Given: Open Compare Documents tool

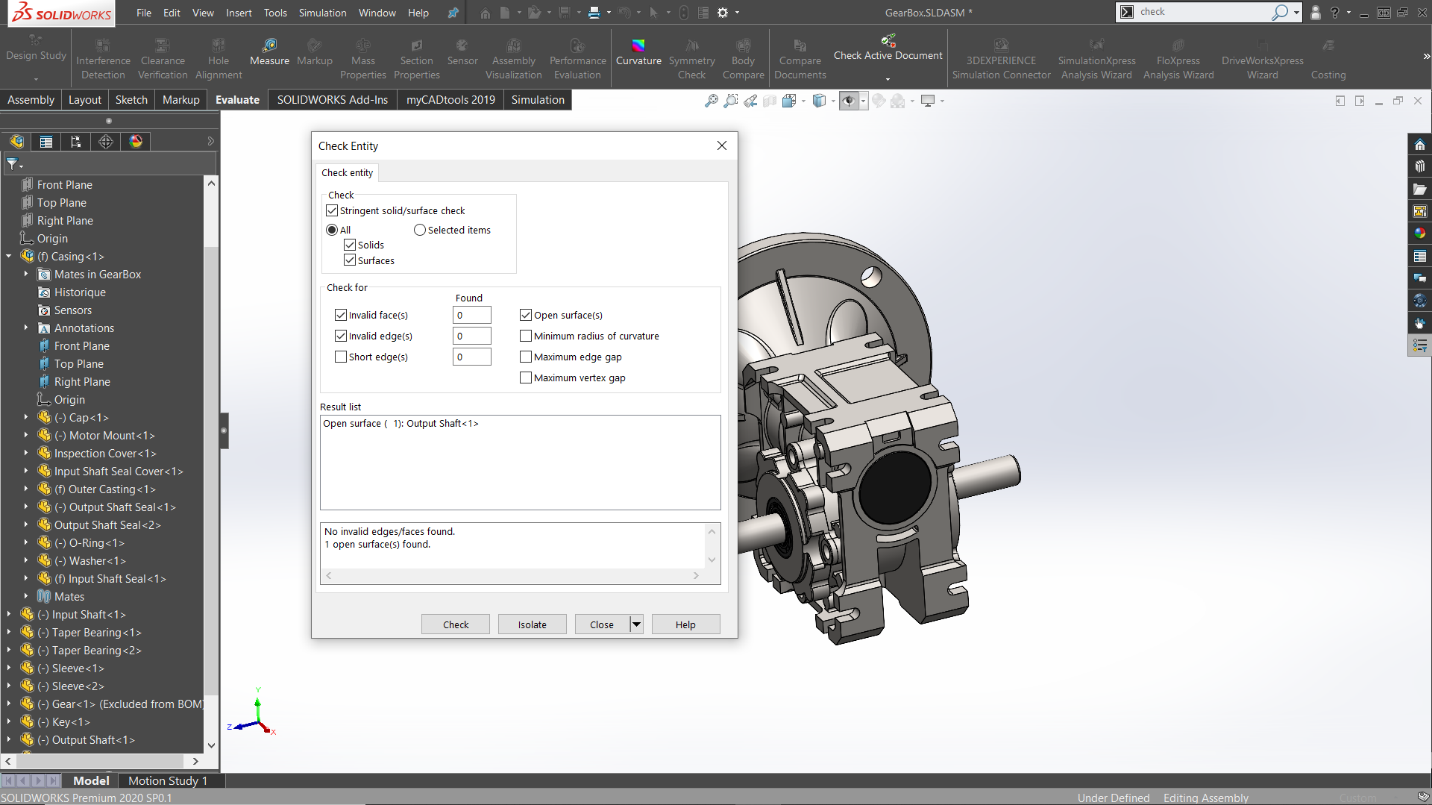Looking at the screenshot, I should pos(800,59).
